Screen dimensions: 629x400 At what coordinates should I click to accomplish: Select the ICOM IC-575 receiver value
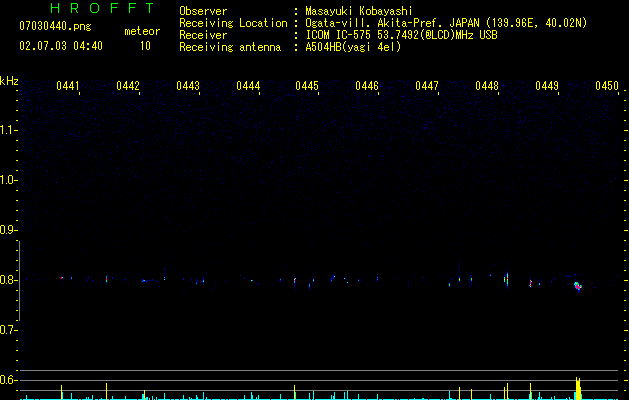pos(401,35)
